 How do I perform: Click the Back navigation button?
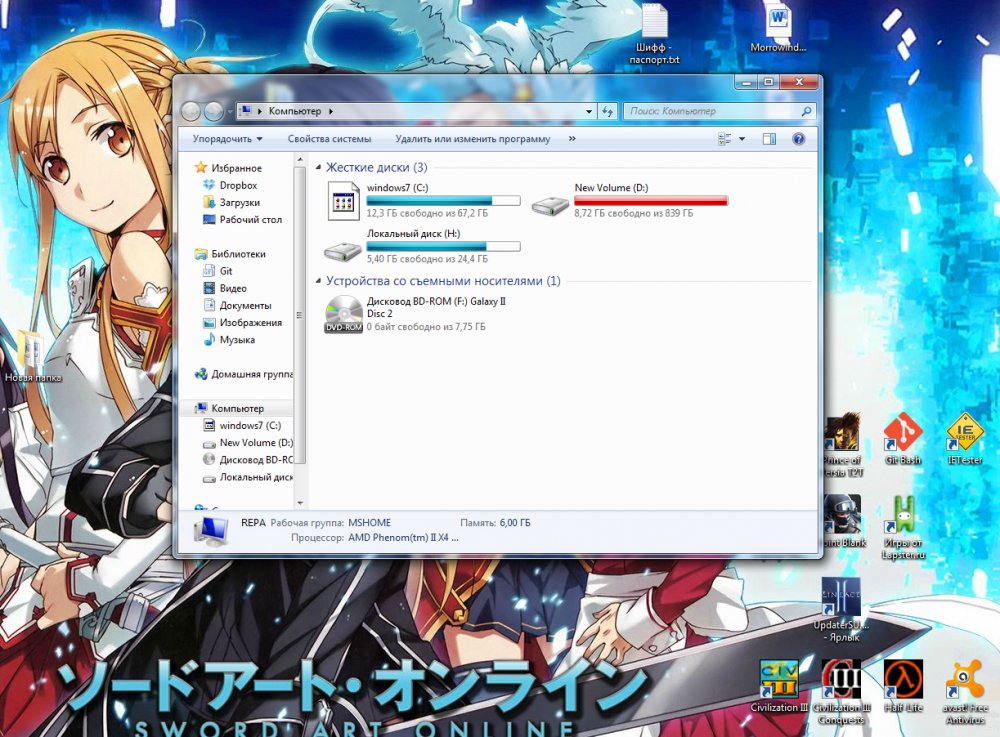191,111
